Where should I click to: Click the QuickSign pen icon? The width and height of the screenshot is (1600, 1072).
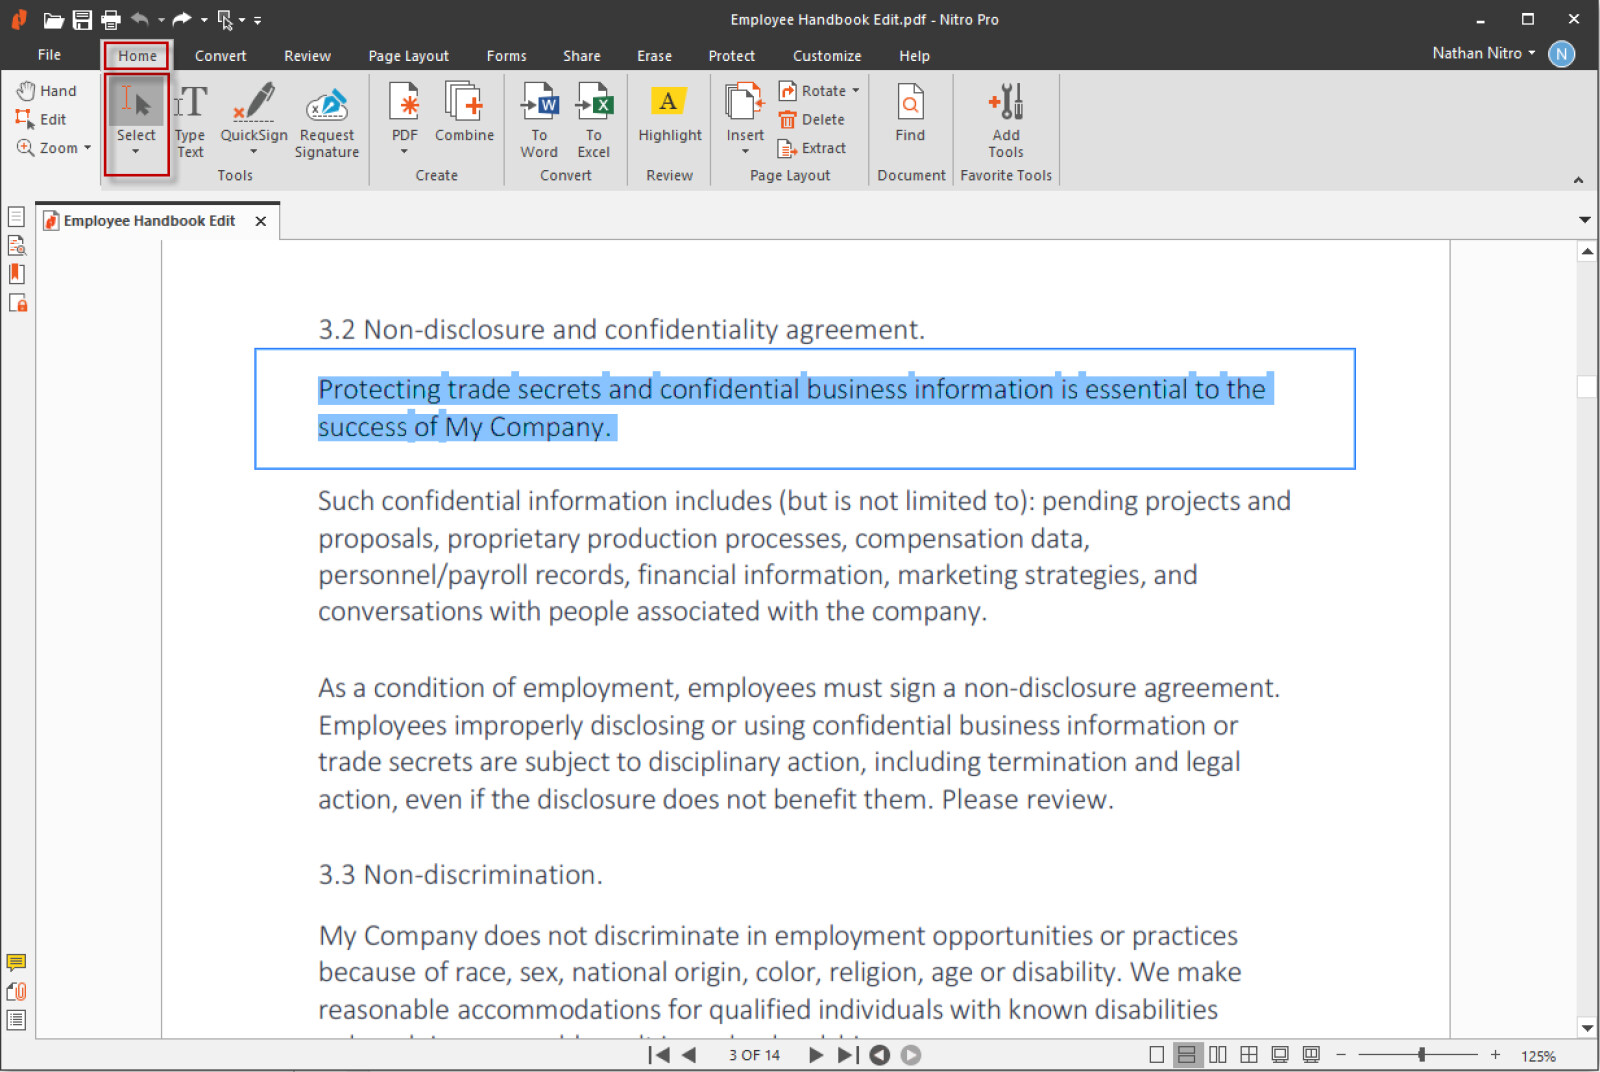pos(254,103)
